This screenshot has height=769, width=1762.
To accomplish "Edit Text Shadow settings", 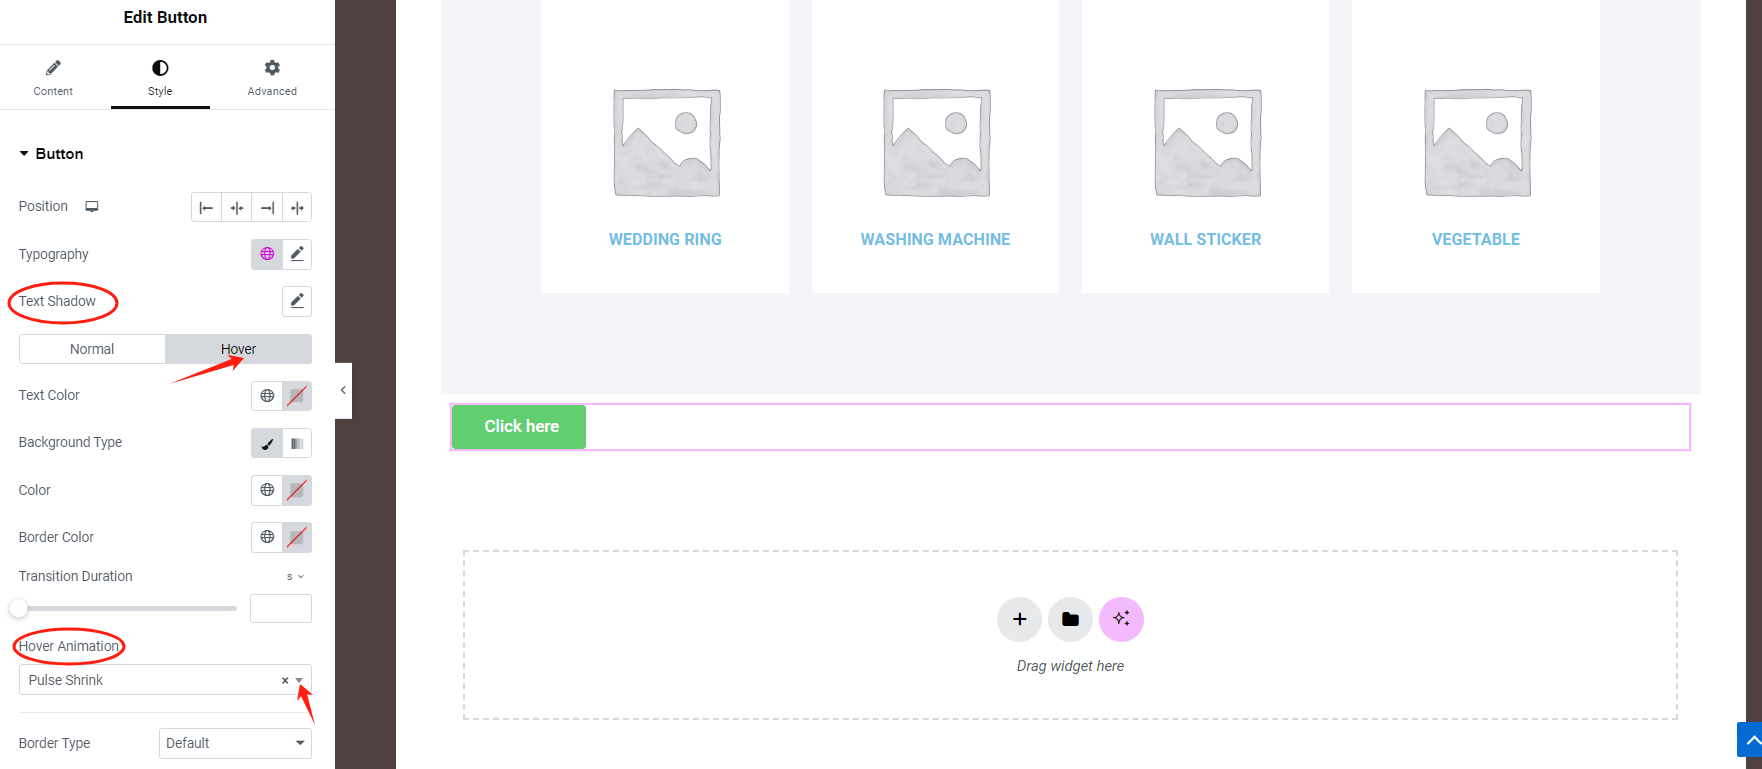I will (297, 301).
